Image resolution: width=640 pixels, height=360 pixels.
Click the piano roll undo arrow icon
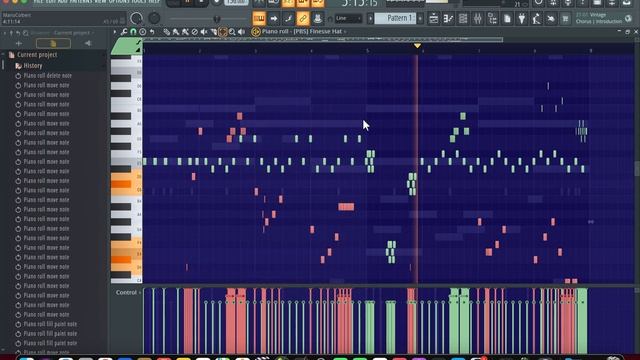pos(152,32)
